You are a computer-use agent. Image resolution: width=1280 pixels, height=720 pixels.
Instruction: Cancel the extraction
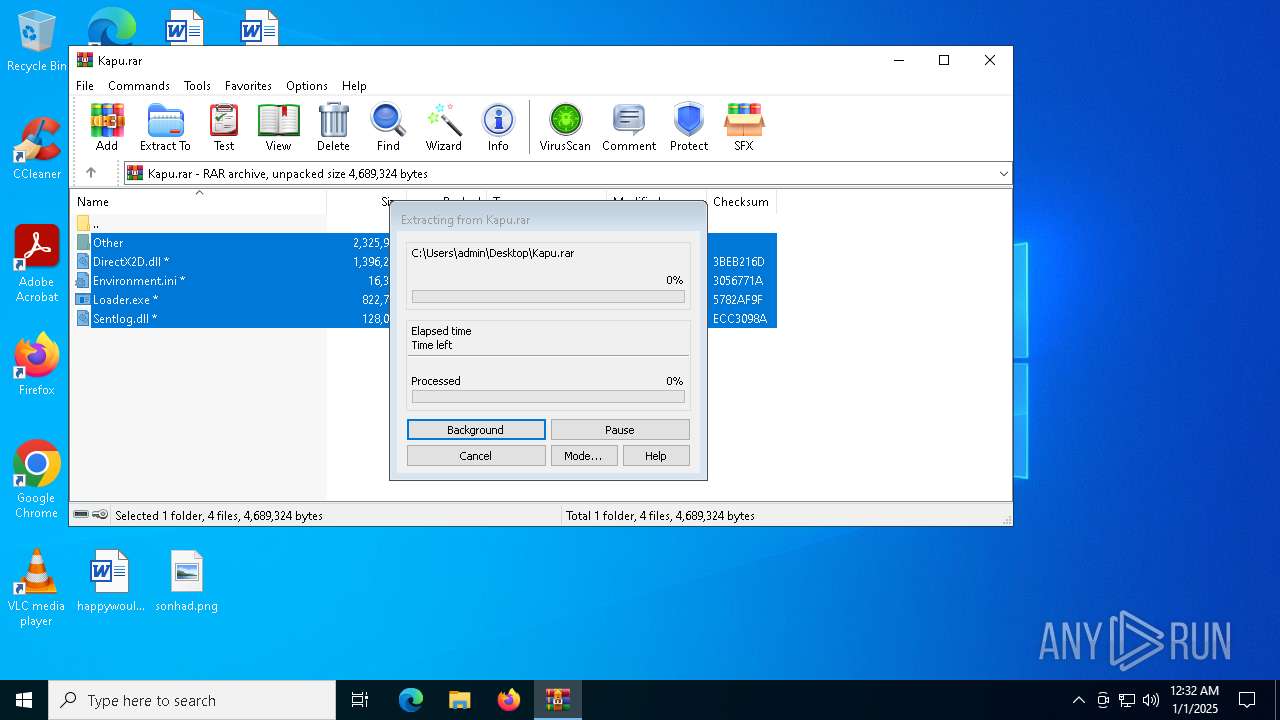click(x=476, y=456)
